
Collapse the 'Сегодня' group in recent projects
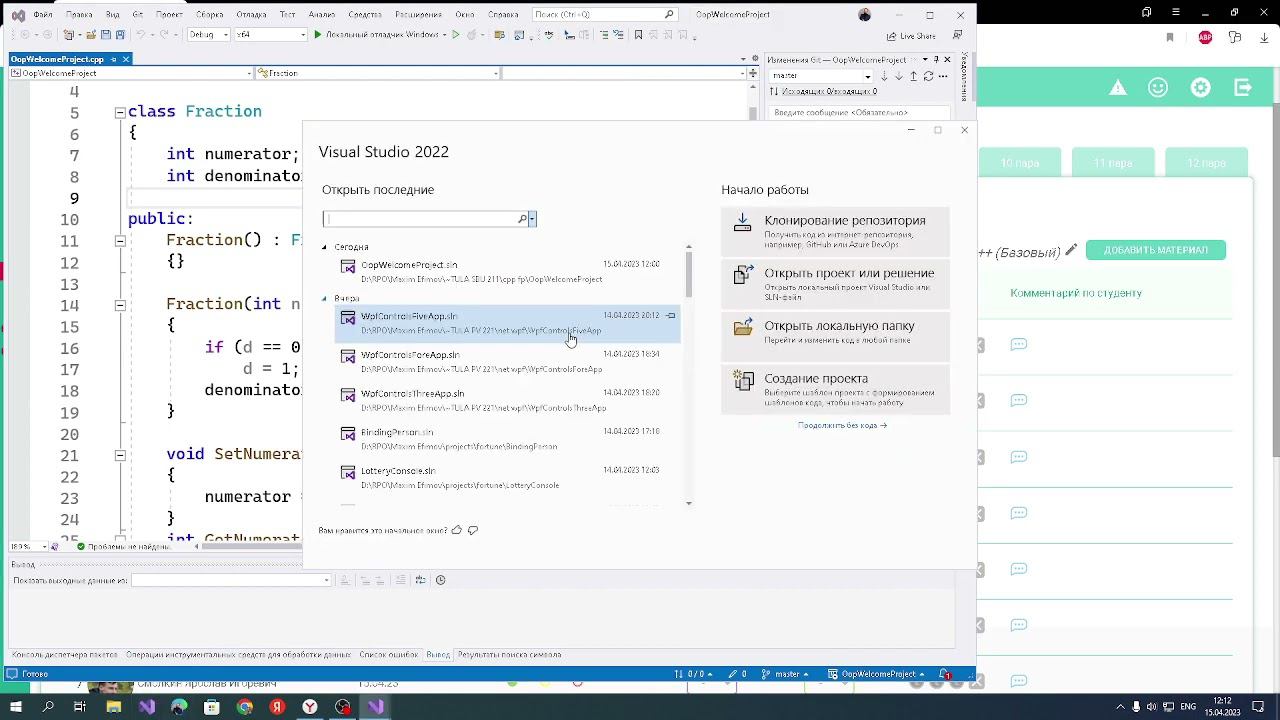pos(324,247)
